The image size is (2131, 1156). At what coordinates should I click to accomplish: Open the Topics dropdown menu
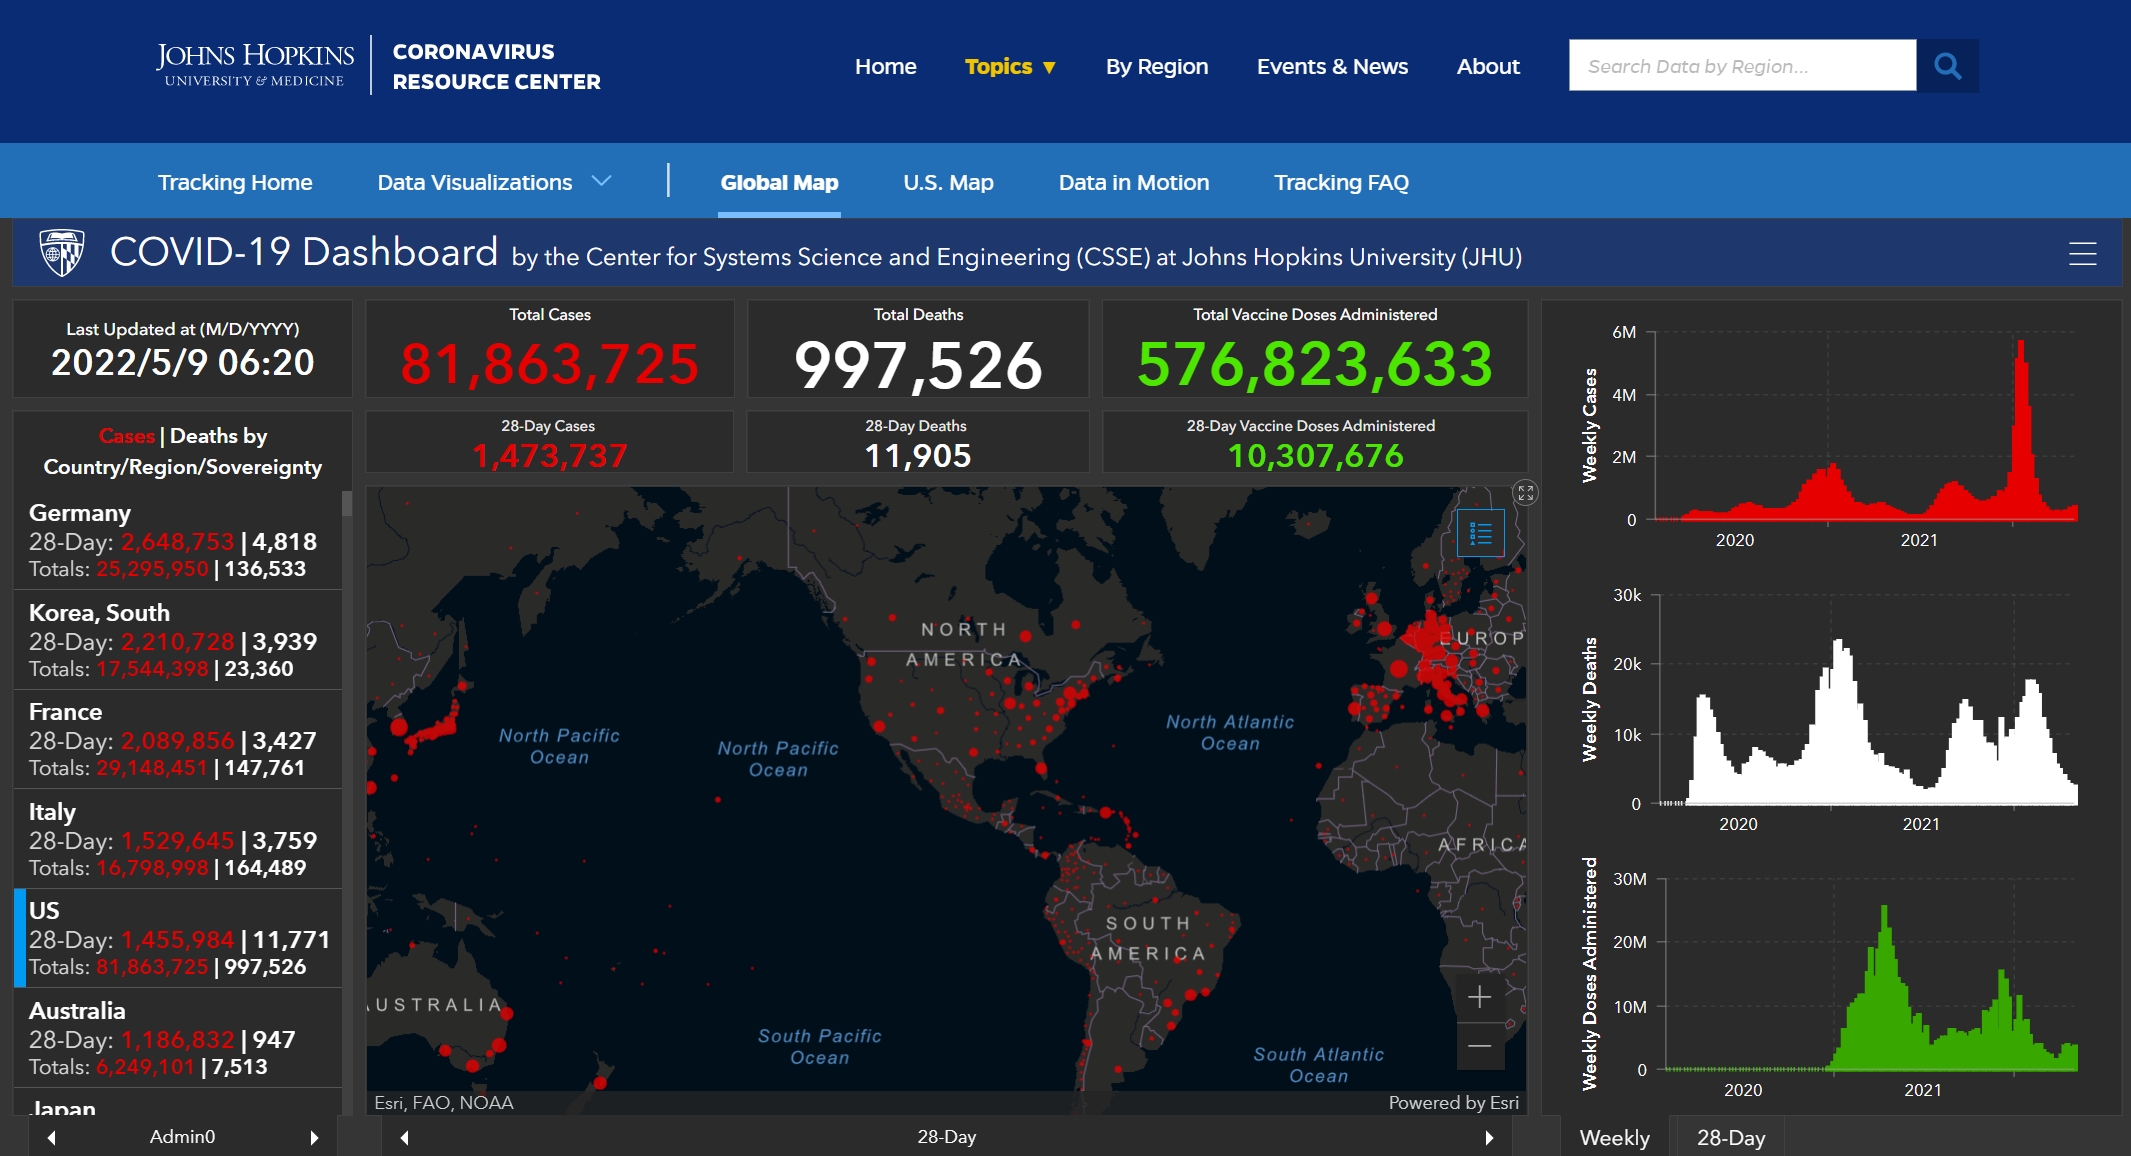pyautogui.click(x=1009, y=67)
